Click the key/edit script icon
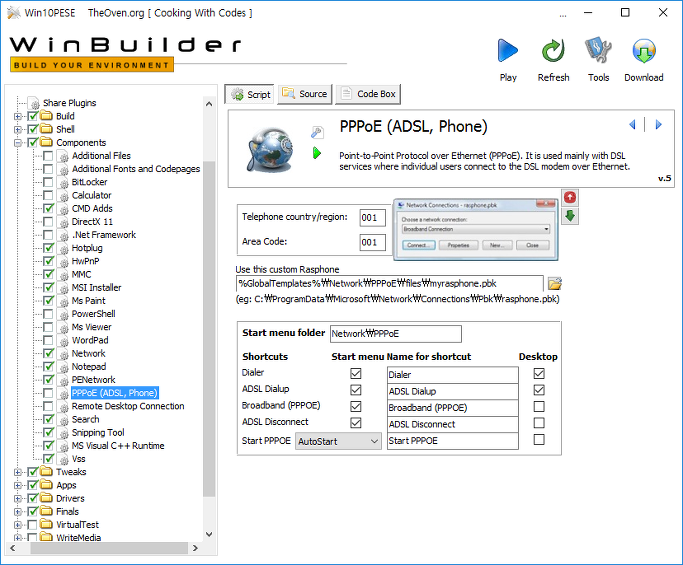Viewport: 683px width, 565px height. pos(317,132)
